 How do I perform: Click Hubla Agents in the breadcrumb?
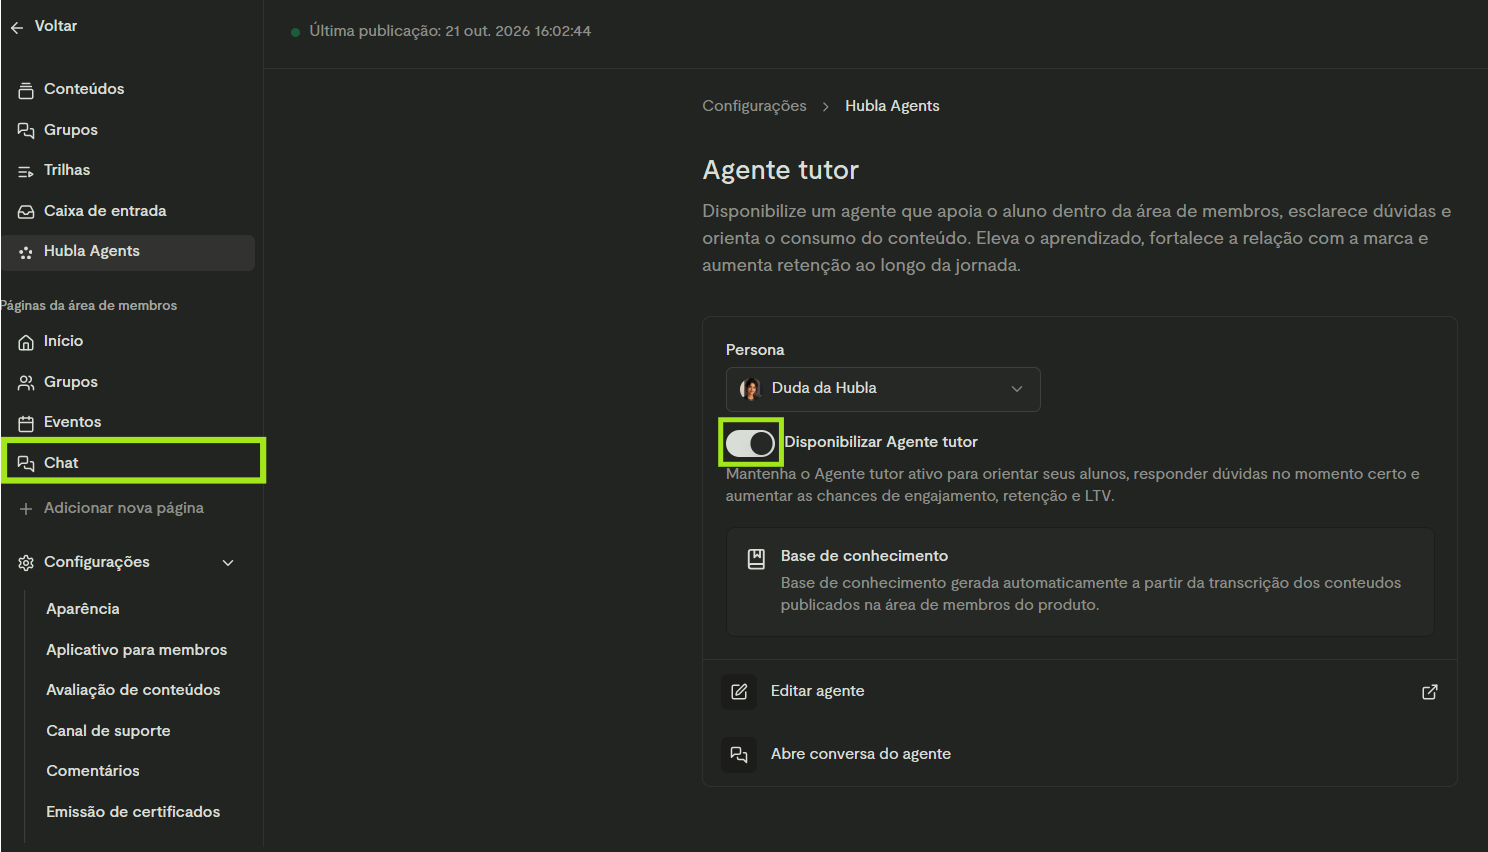point(892,106)
